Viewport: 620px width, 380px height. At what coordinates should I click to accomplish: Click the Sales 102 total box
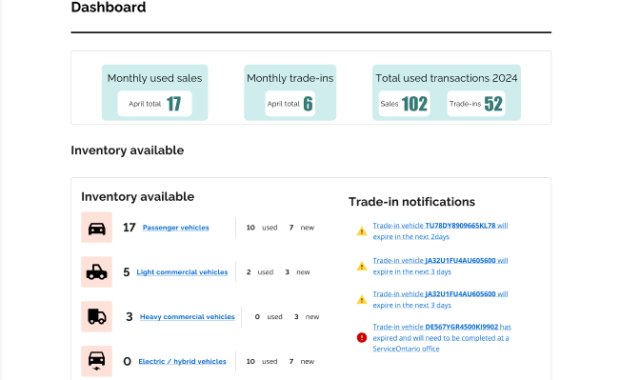pos(404,104)
